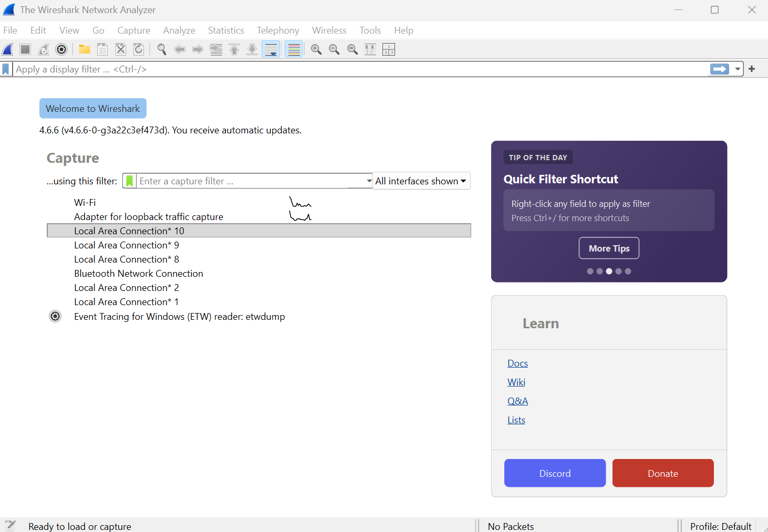Click the Welcome to Wireshark button
Screen dimensions: 768x532
[x=93, y=108]
